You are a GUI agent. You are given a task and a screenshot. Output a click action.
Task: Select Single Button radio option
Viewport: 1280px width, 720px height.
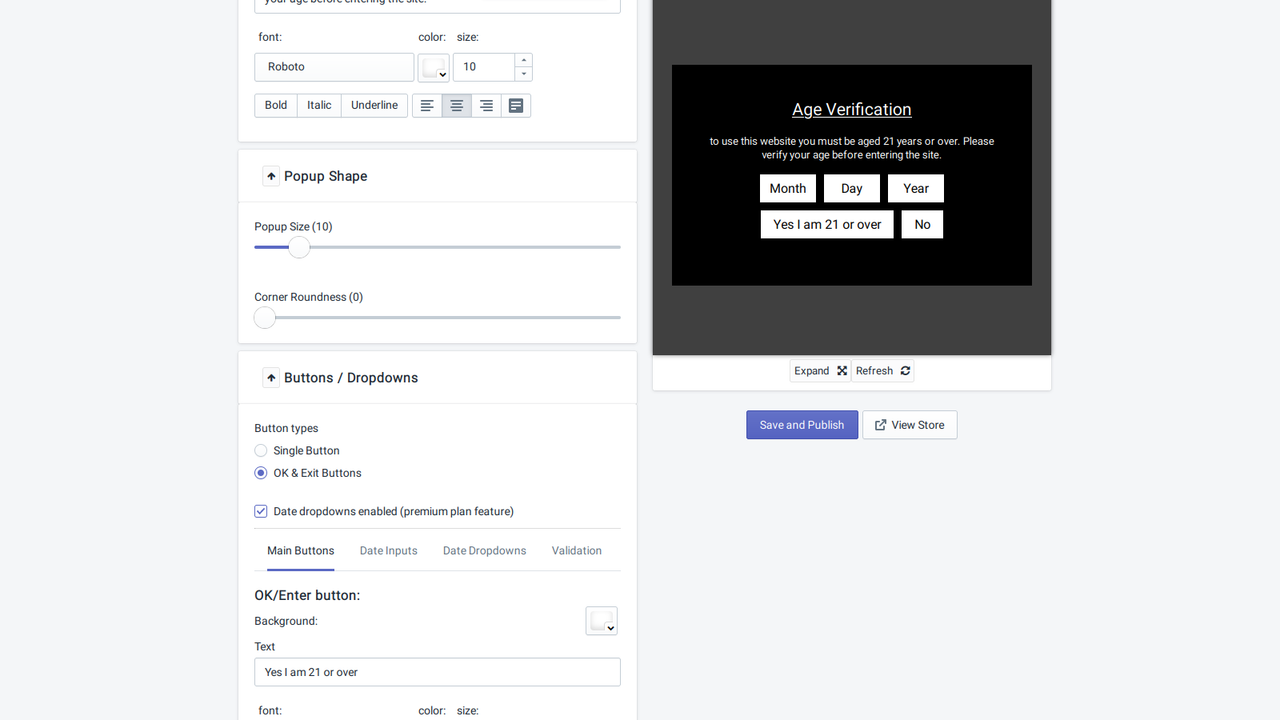click(261, 451)
